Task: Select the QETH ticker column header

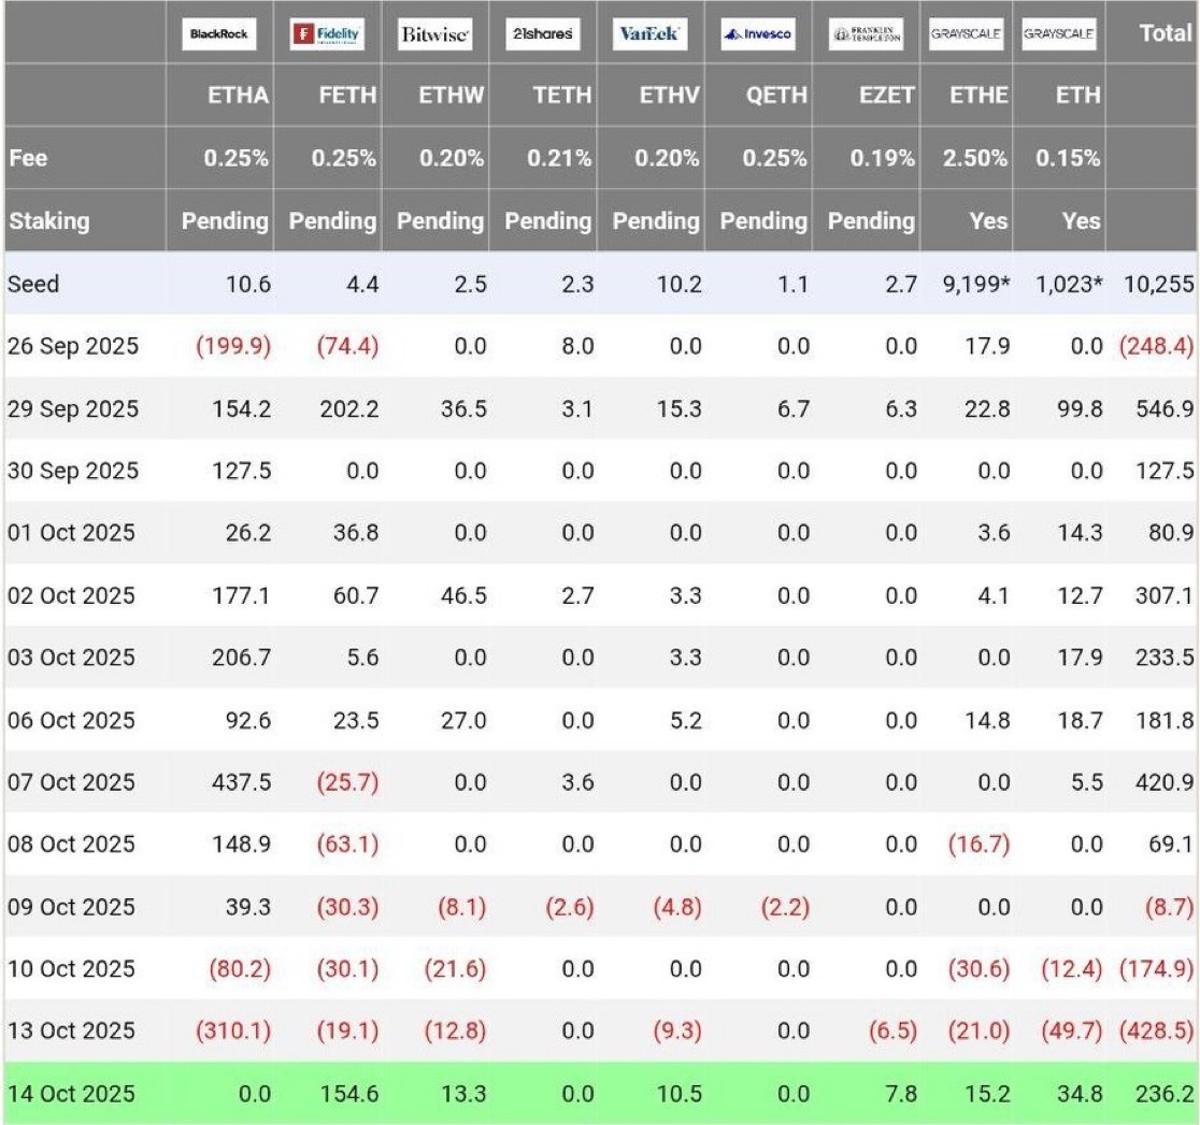Action: 776,95
